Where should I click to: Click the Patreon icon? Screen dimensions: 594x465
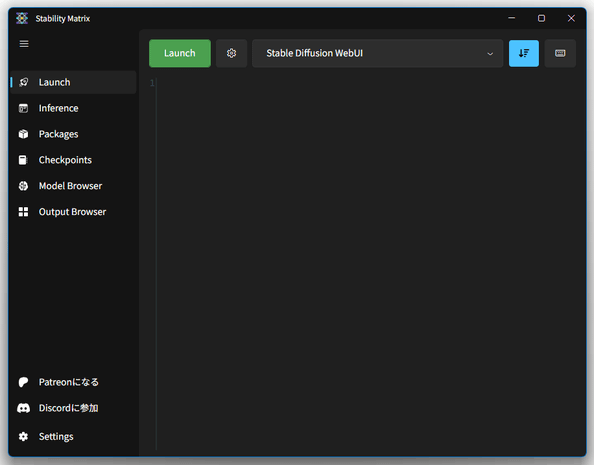(23, 382)
